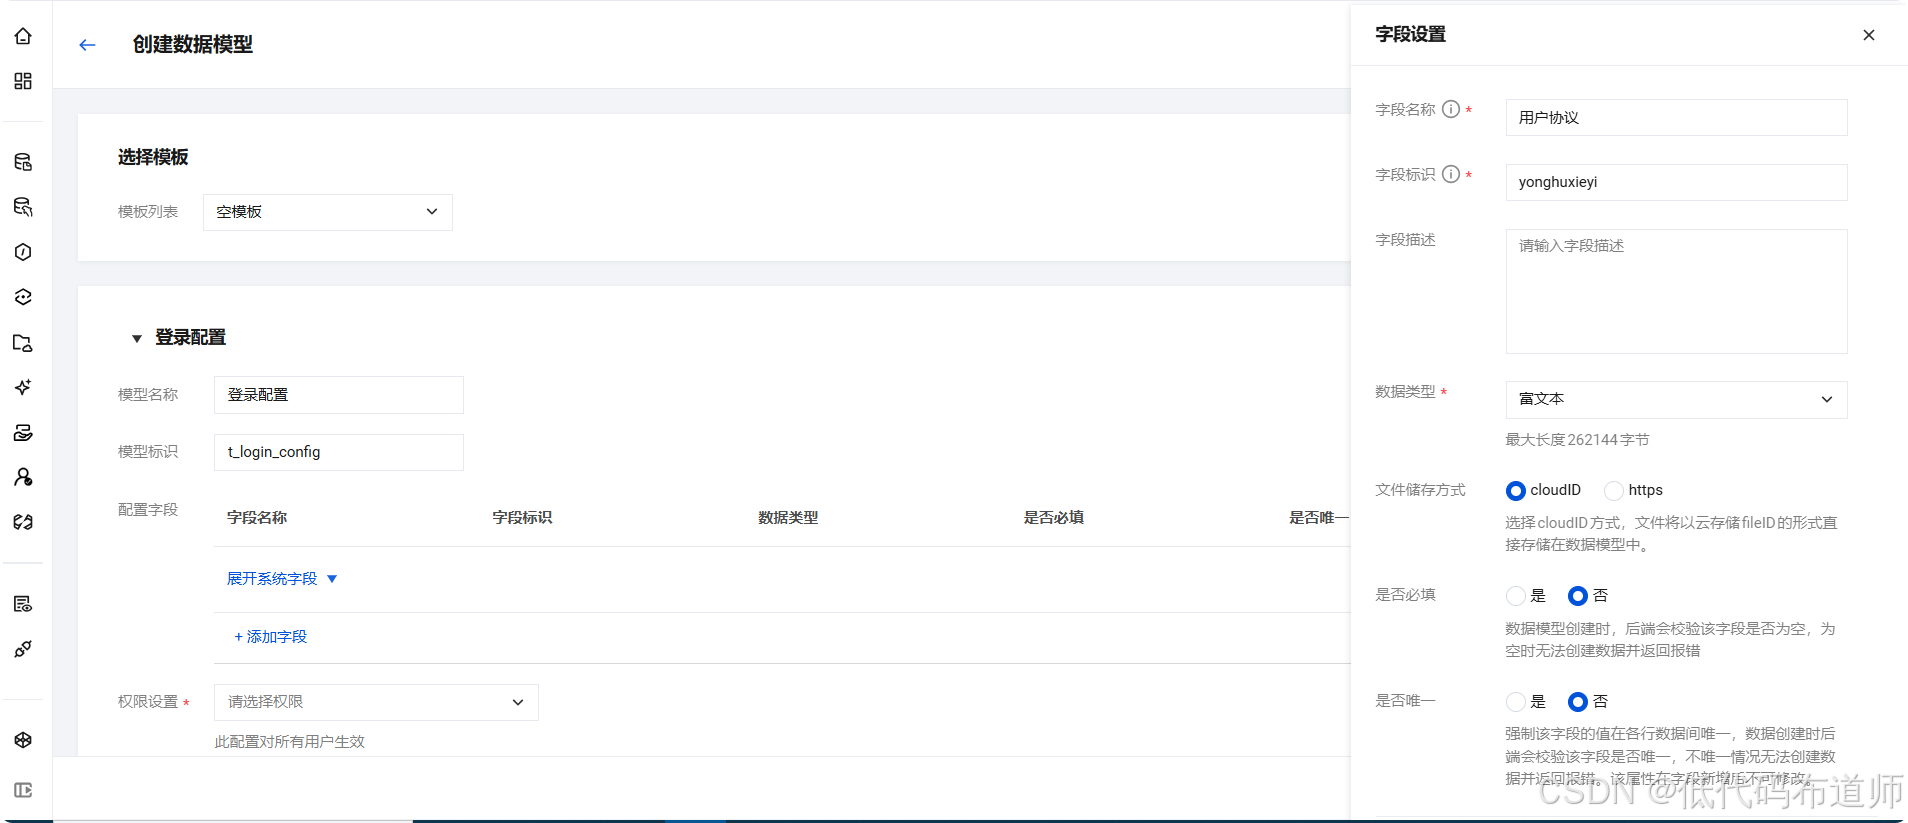Click the collapse-sidebar icon at the bottom
The height and width of the screenshot is (823, 1908).
click(23, 790)
